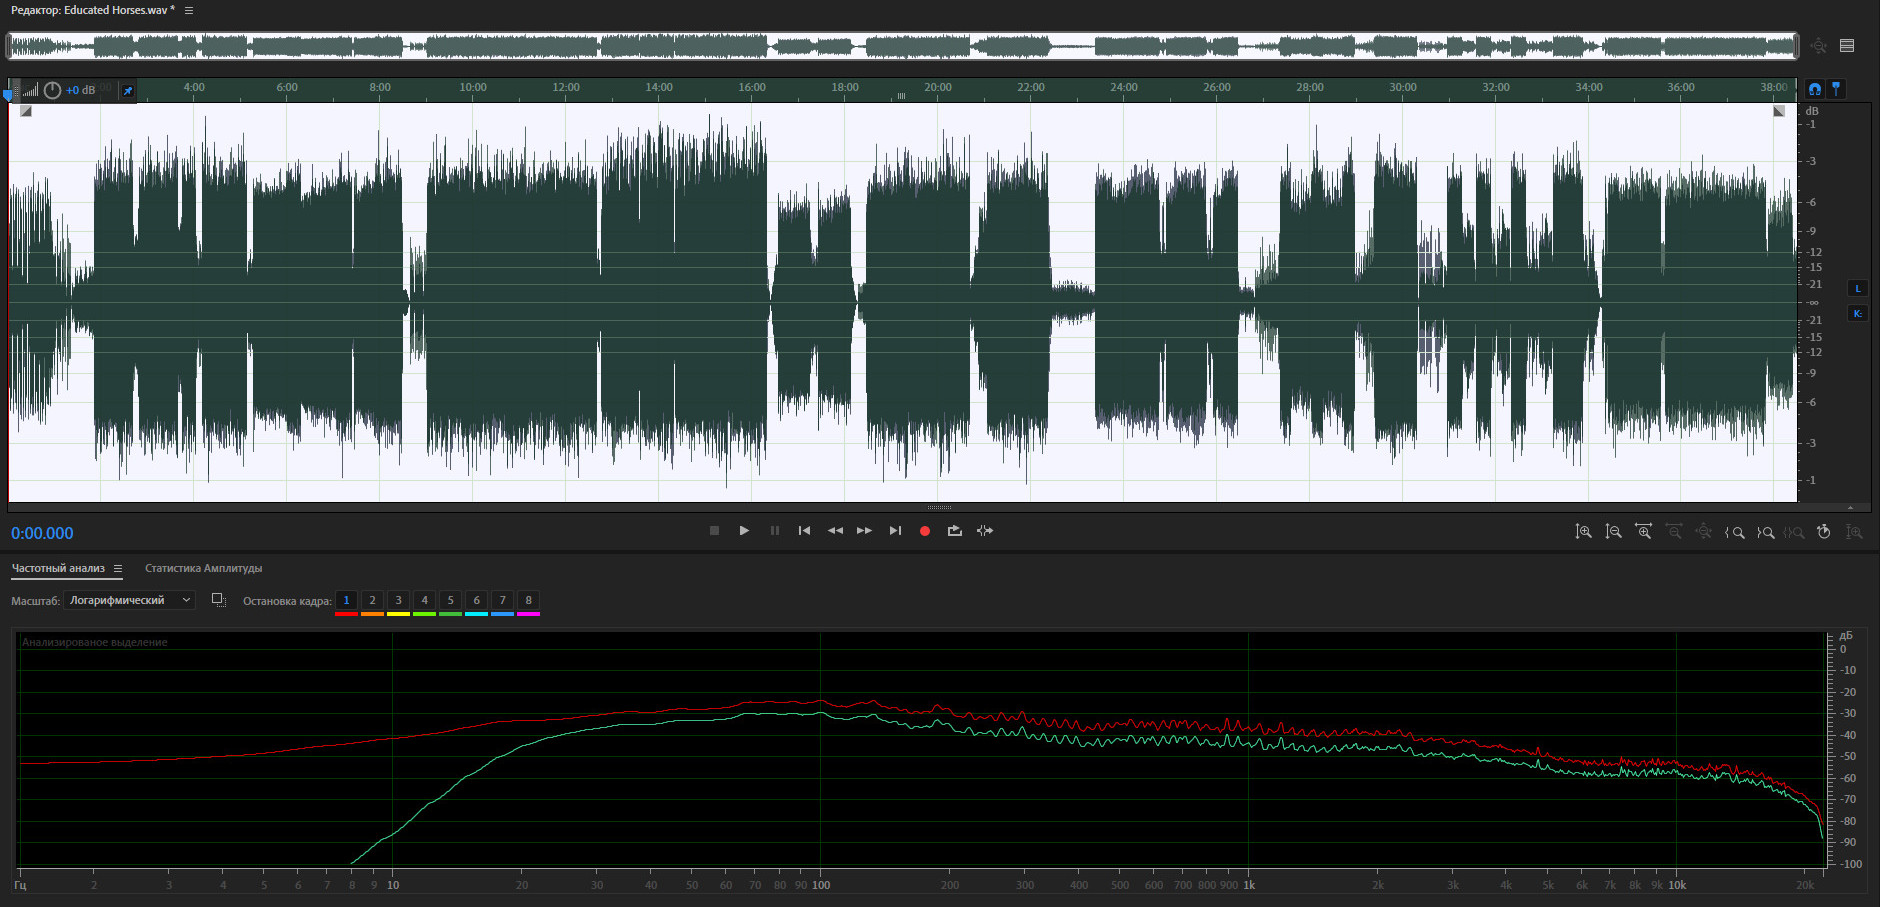The width and height of the screenshot is (1880, 907).
Task: Click Zoom In (Amplitude) icon
Action: 1583,532
